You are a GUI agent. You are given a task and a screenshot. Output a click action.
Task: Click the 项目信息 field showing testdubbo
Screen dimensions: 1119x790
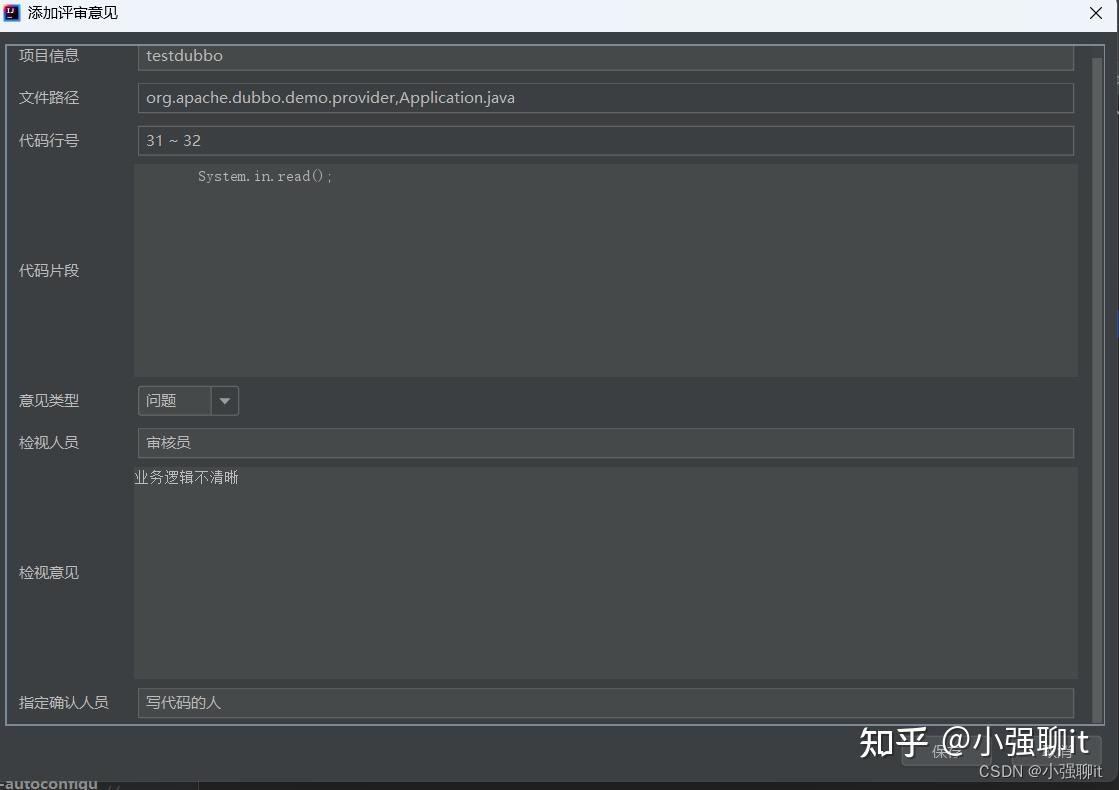coord(604,55)
